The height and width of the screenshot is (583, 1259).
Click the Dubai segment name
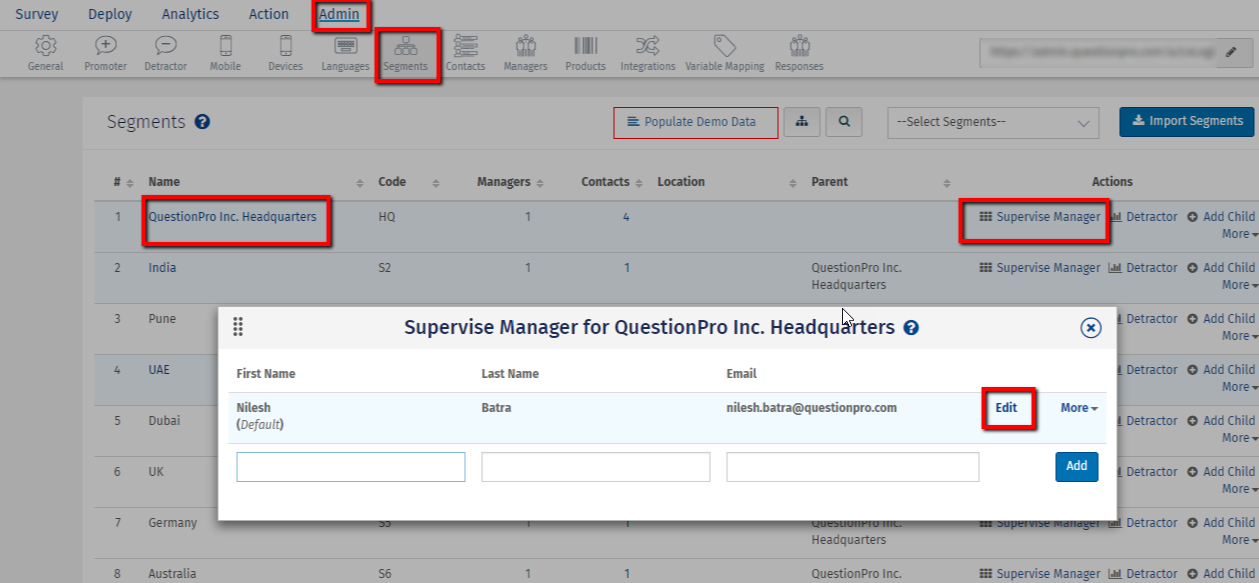point(164,421)
